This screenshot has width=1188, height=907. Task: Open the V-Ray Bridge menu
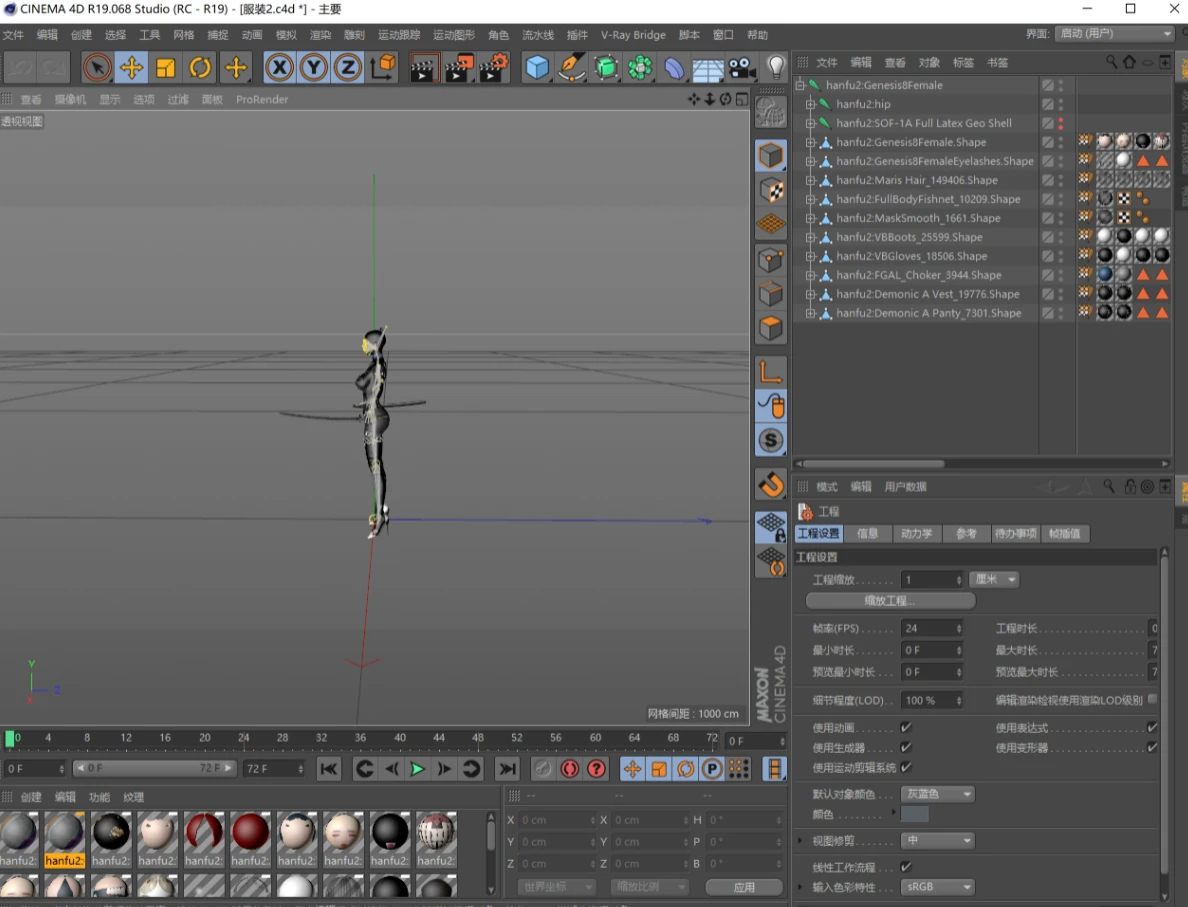tap(633, 35)
